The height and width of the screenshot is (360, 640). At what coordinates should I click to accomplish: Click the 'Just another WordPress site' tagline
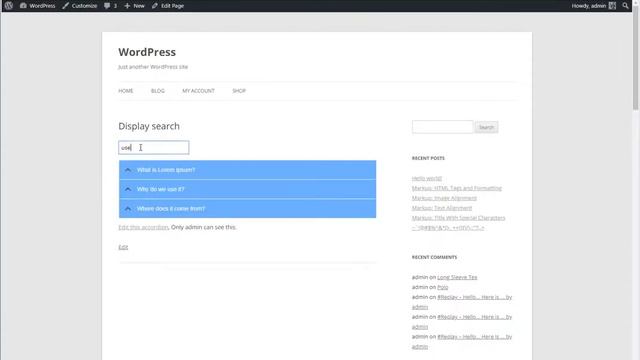pos(153,67)
